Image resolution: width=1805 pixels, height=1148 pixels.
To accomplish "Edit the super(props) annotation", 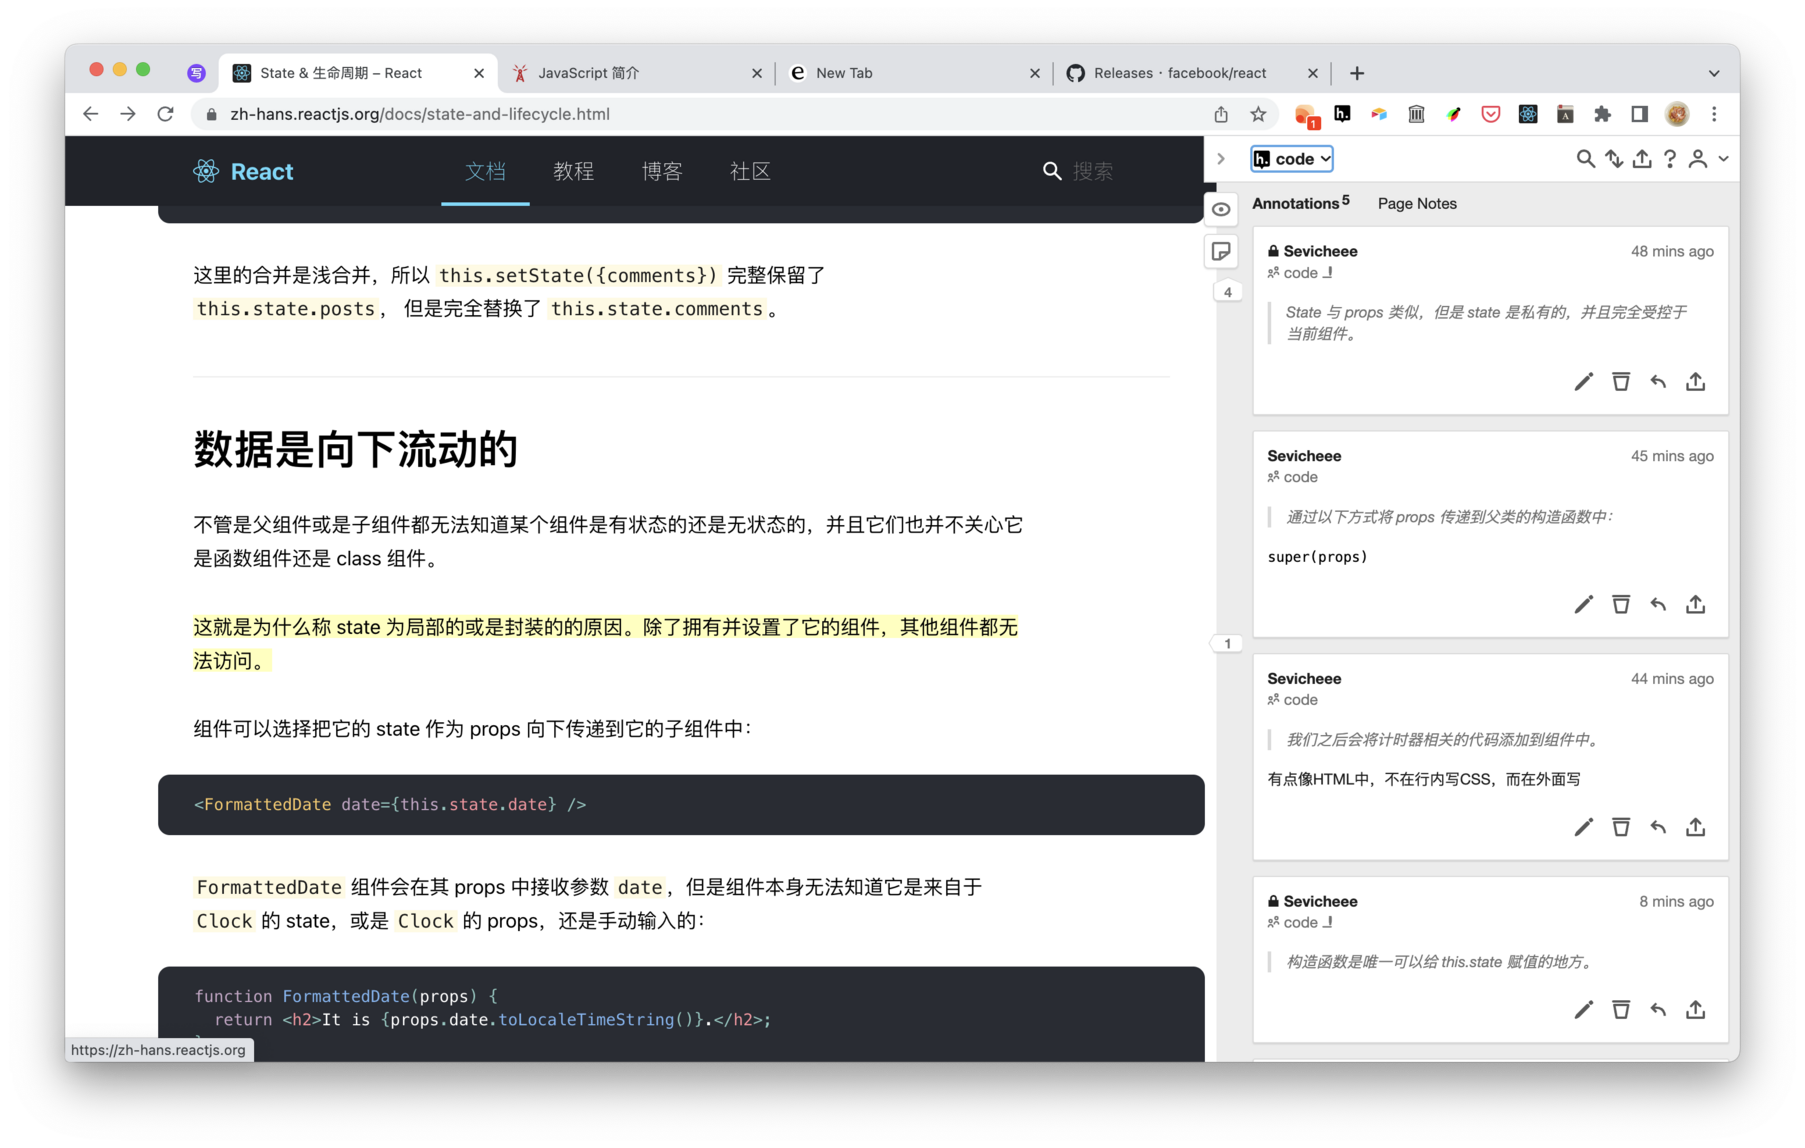I will click(1584, 605).
